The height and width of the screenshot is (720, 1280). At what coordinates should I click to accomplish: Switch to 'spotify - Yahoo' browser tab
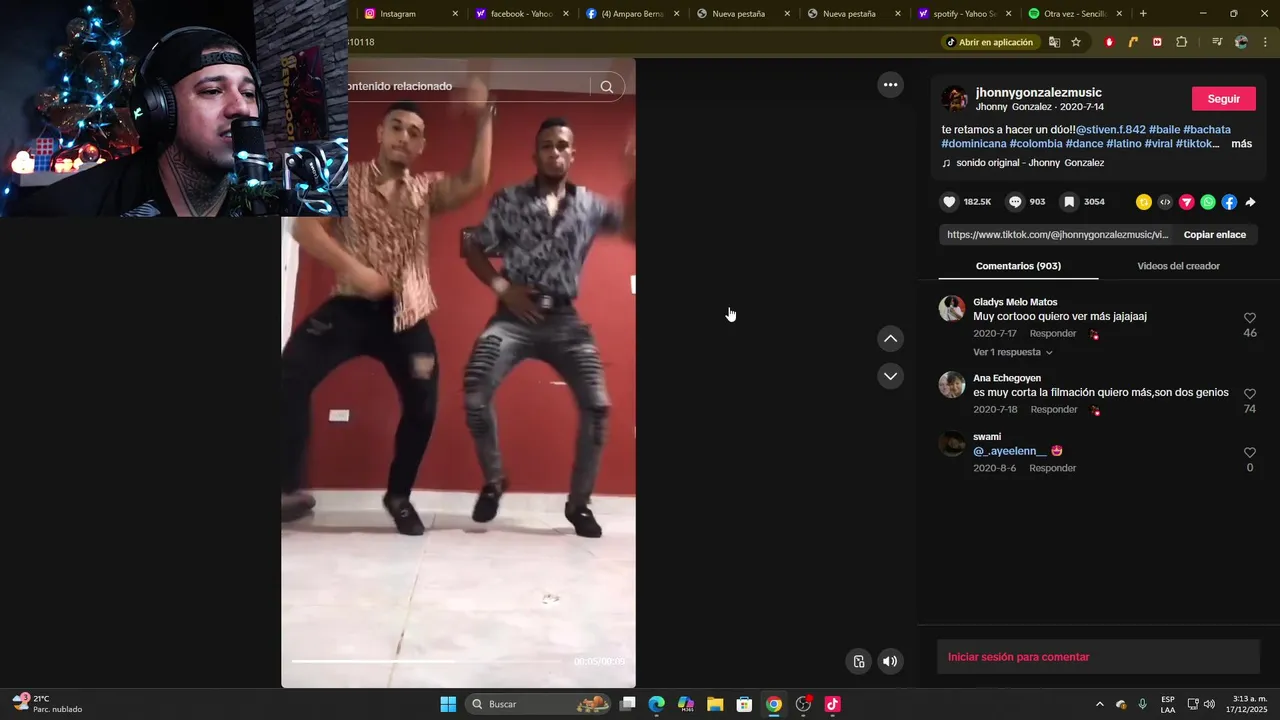[964, 14]
